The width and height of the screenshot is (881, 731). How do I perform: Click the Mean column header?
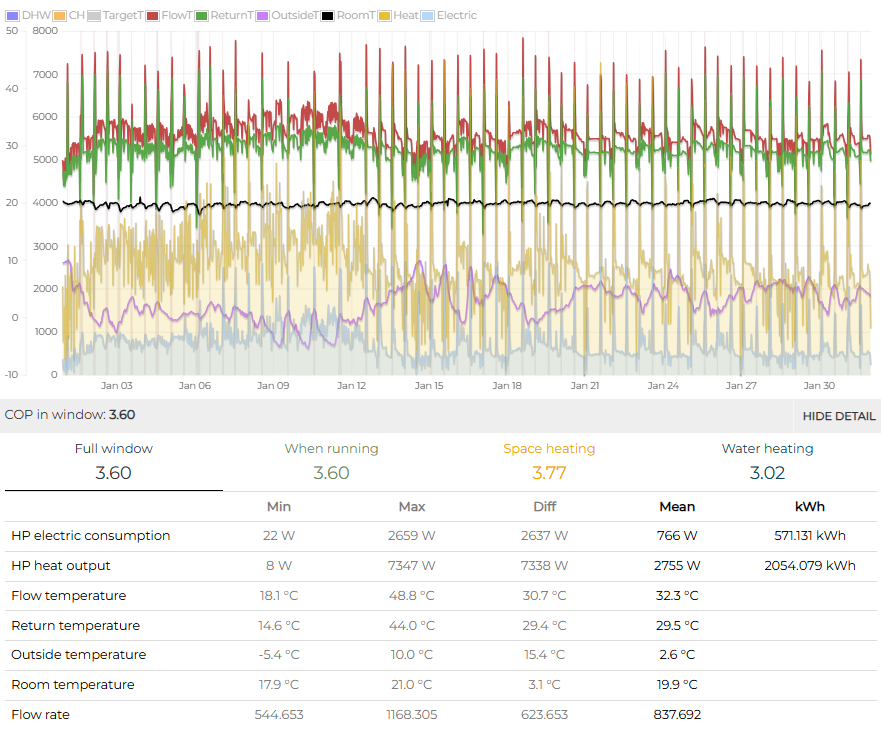pos(677,507)
